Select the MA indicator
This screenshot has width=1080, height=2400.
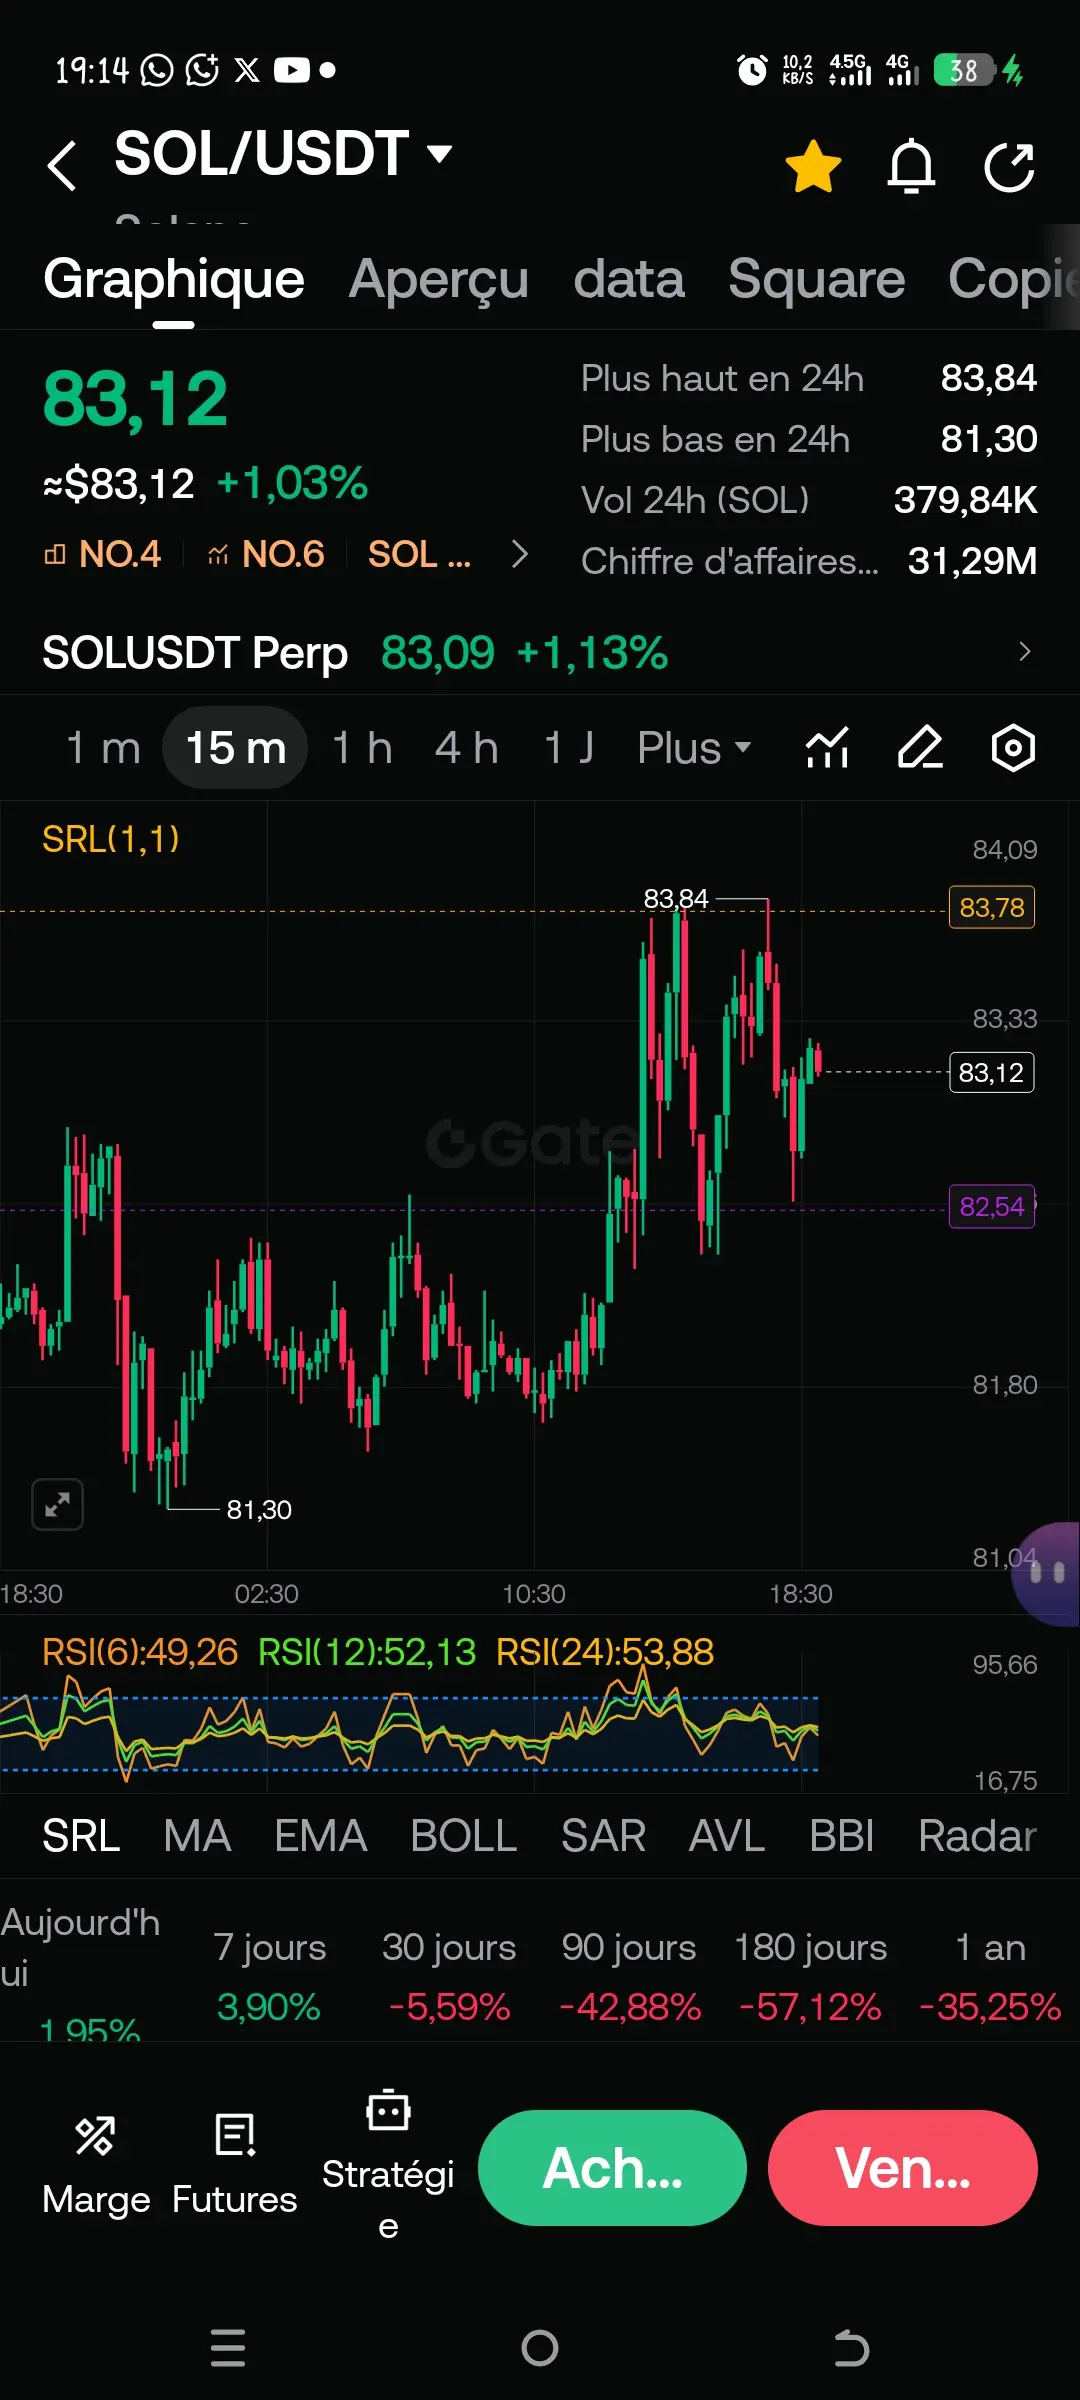tap(197, 1836)
